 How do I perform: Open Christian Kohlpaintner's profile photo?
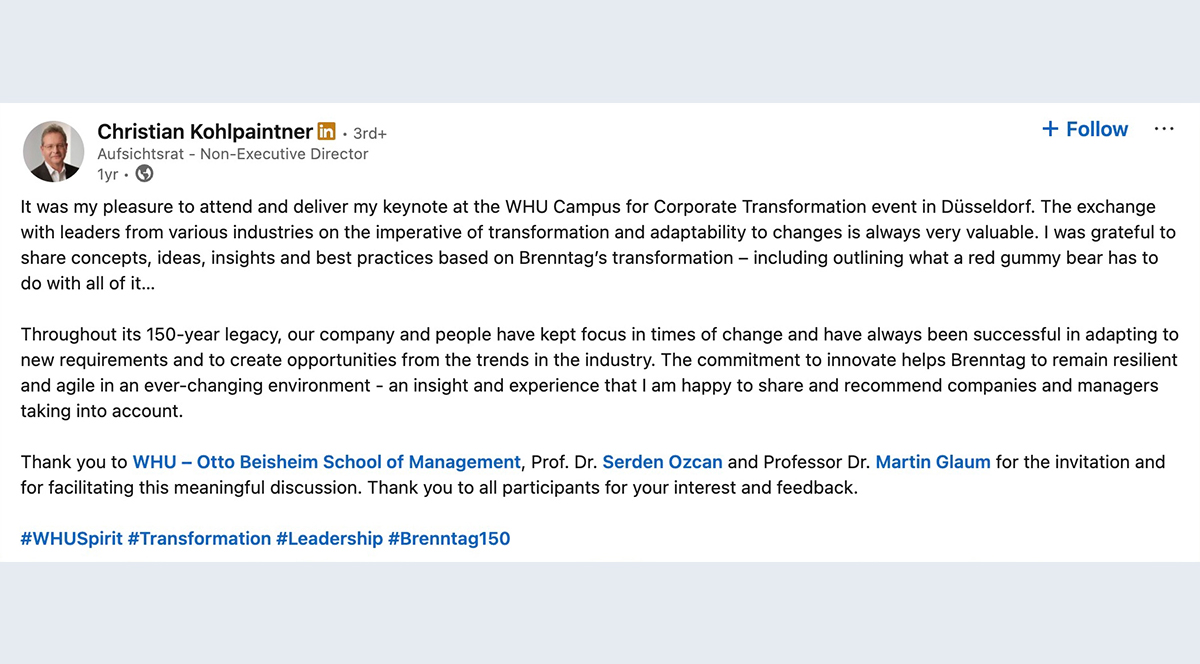54,152
